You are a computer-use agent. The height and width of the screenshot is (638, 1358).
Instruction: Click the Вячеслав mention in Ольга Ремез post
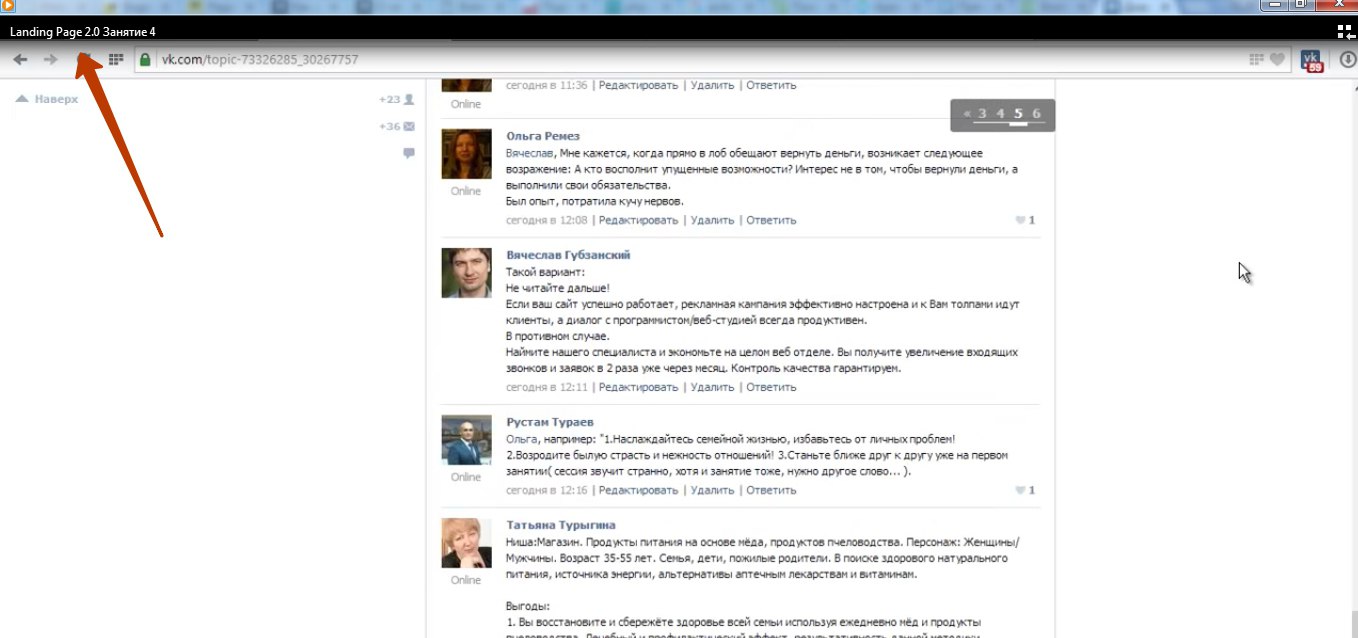[530, 153]
